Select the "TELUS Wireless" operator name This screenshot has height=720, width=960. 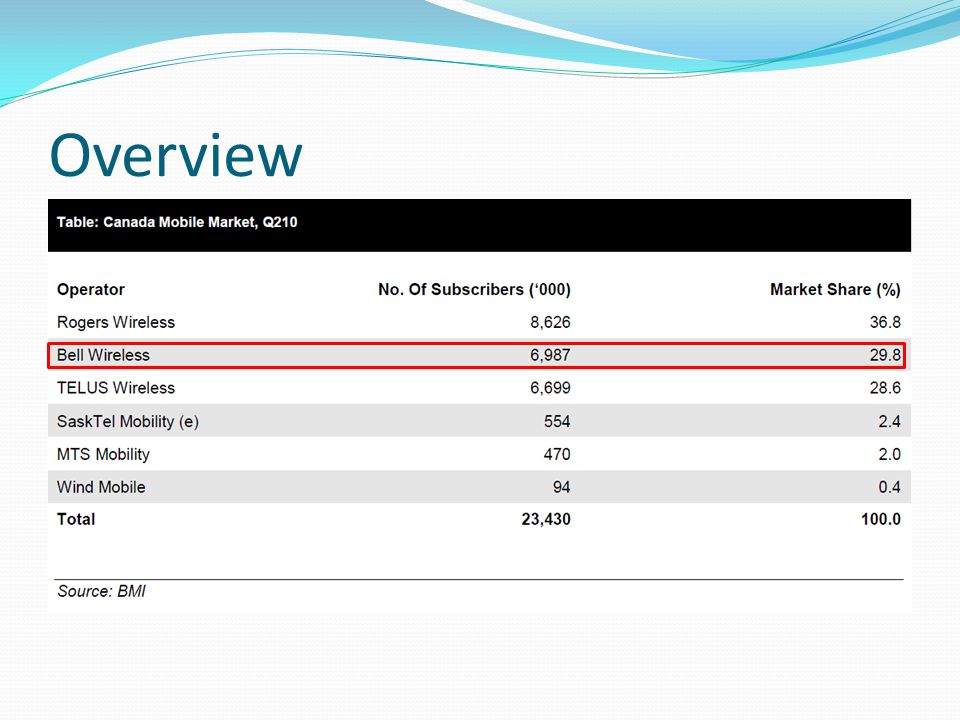tap(116, 388)
